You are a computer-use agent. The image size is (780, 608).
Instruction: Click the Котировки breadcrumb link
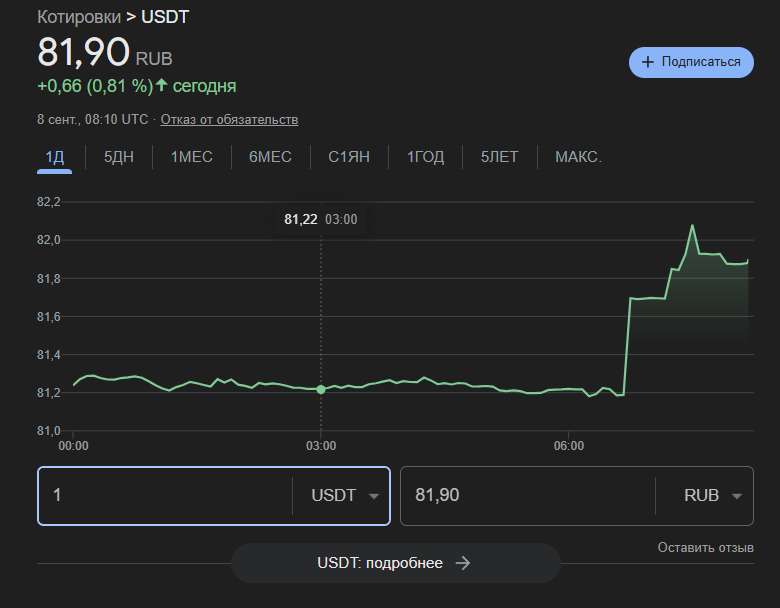coord(79,17)
